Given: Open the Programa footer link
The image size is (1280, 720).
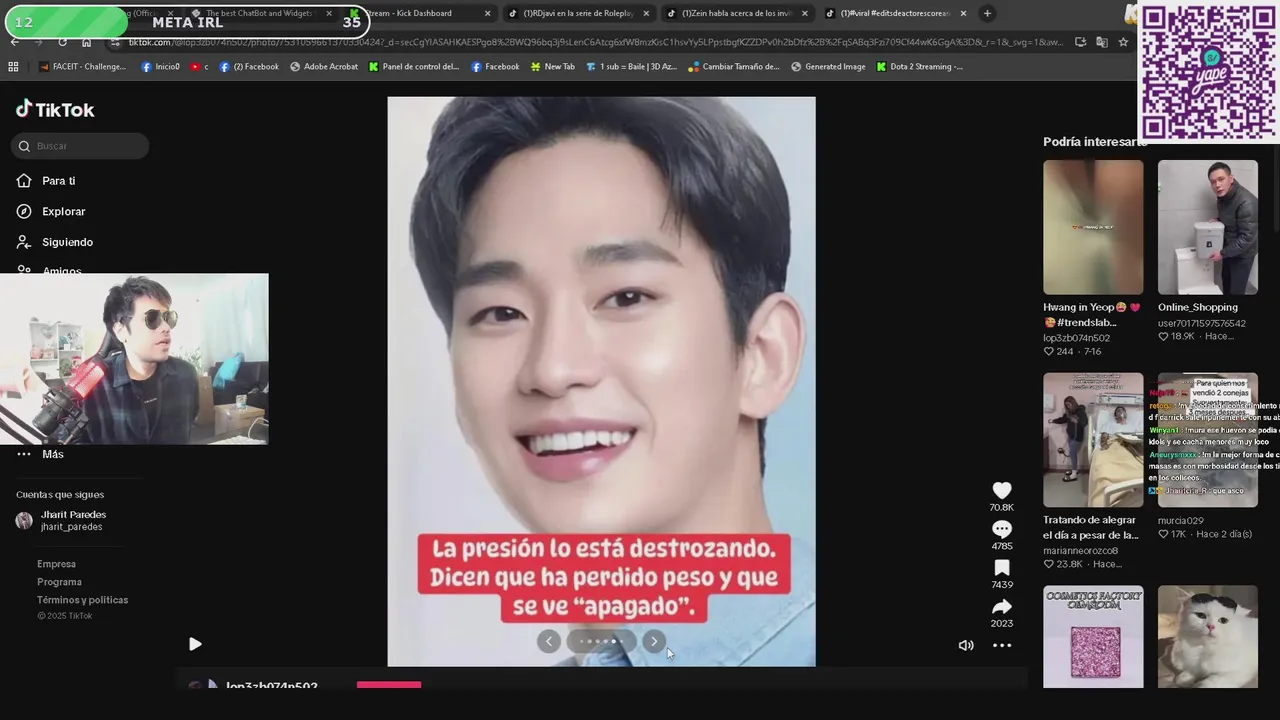Looking at the screenshot, I should [x=59, y=582].
